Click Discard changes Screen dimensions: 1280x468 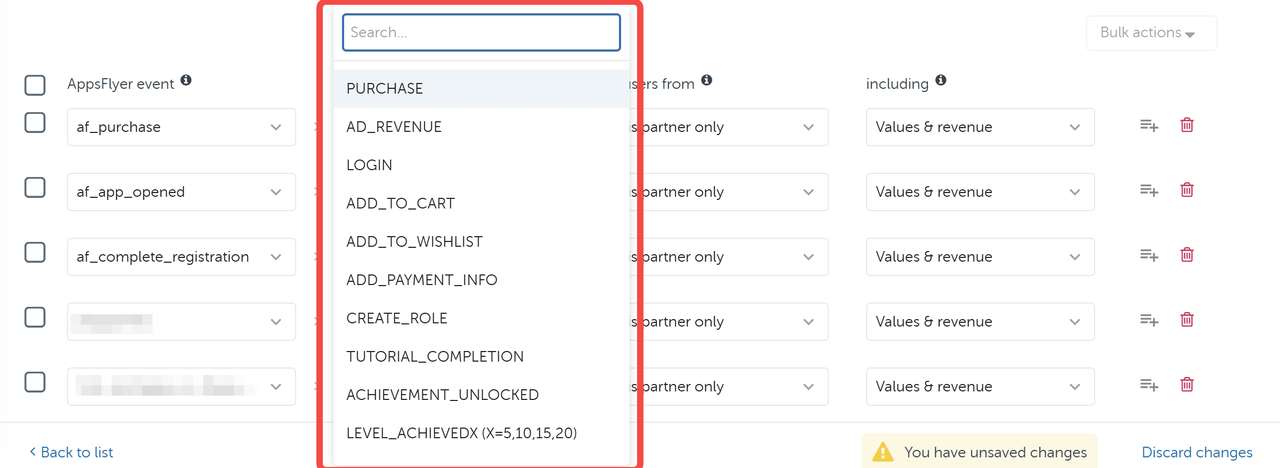click(x=1197, y=452)
